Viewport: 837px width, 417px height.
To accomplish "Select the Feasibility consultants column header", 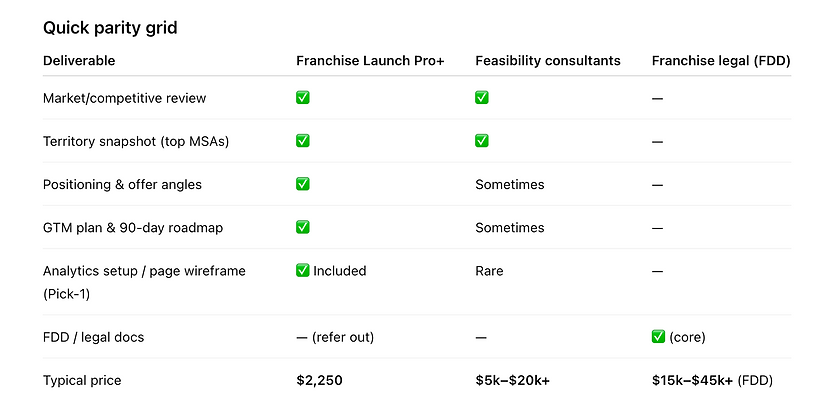I will pyautogui.click(x=548, y=61).
